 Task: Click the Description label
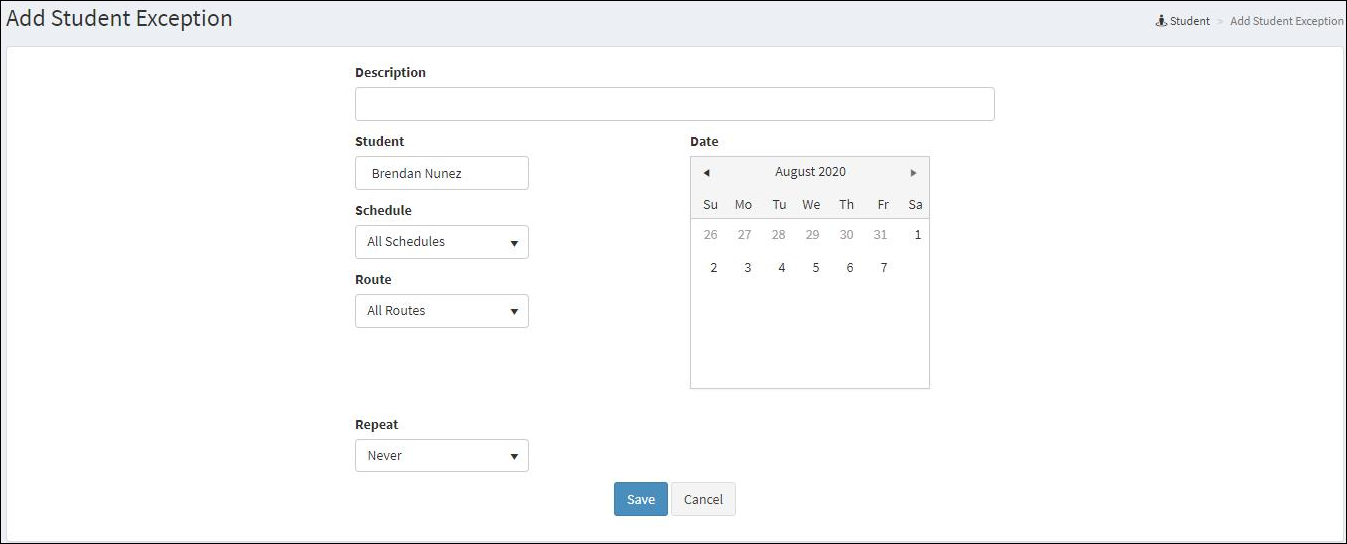click(x=390, y=73)
